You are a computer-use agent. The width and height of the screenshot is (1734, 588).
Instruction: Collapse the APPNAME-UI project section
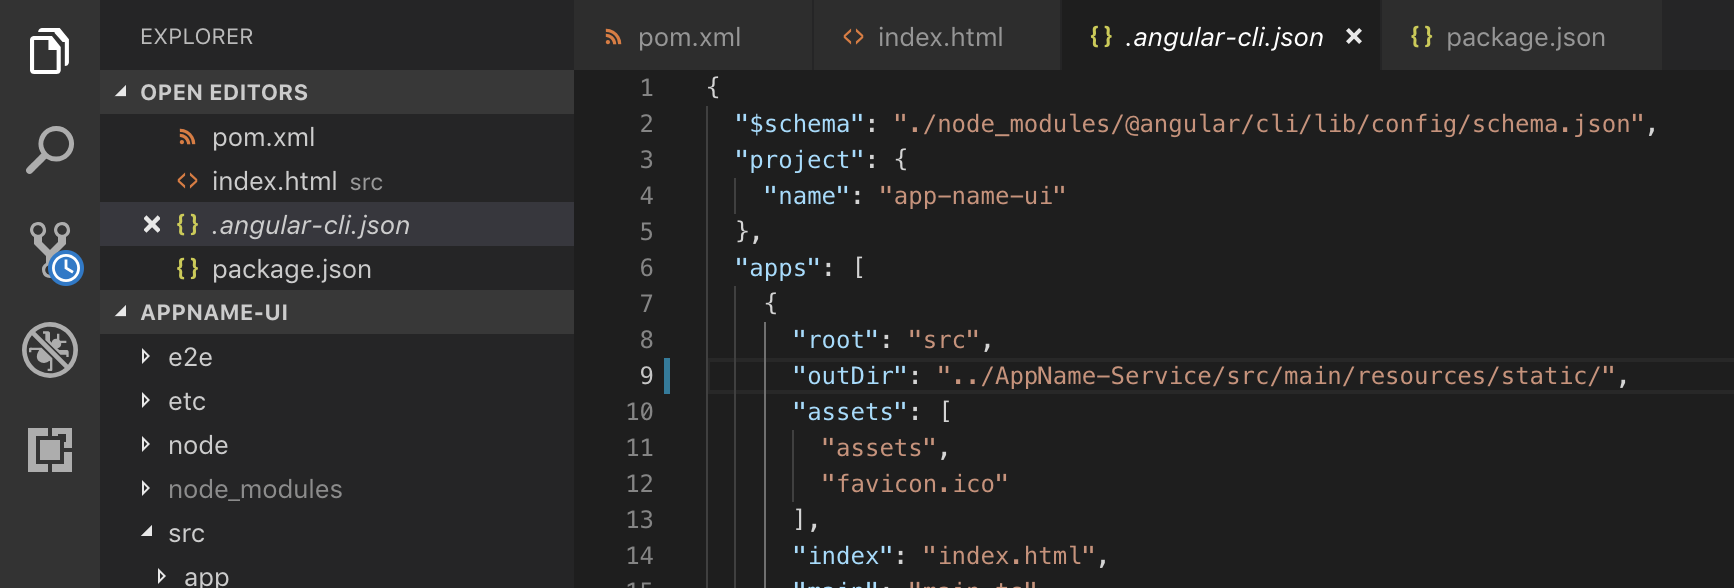click(x=121, y=312)
